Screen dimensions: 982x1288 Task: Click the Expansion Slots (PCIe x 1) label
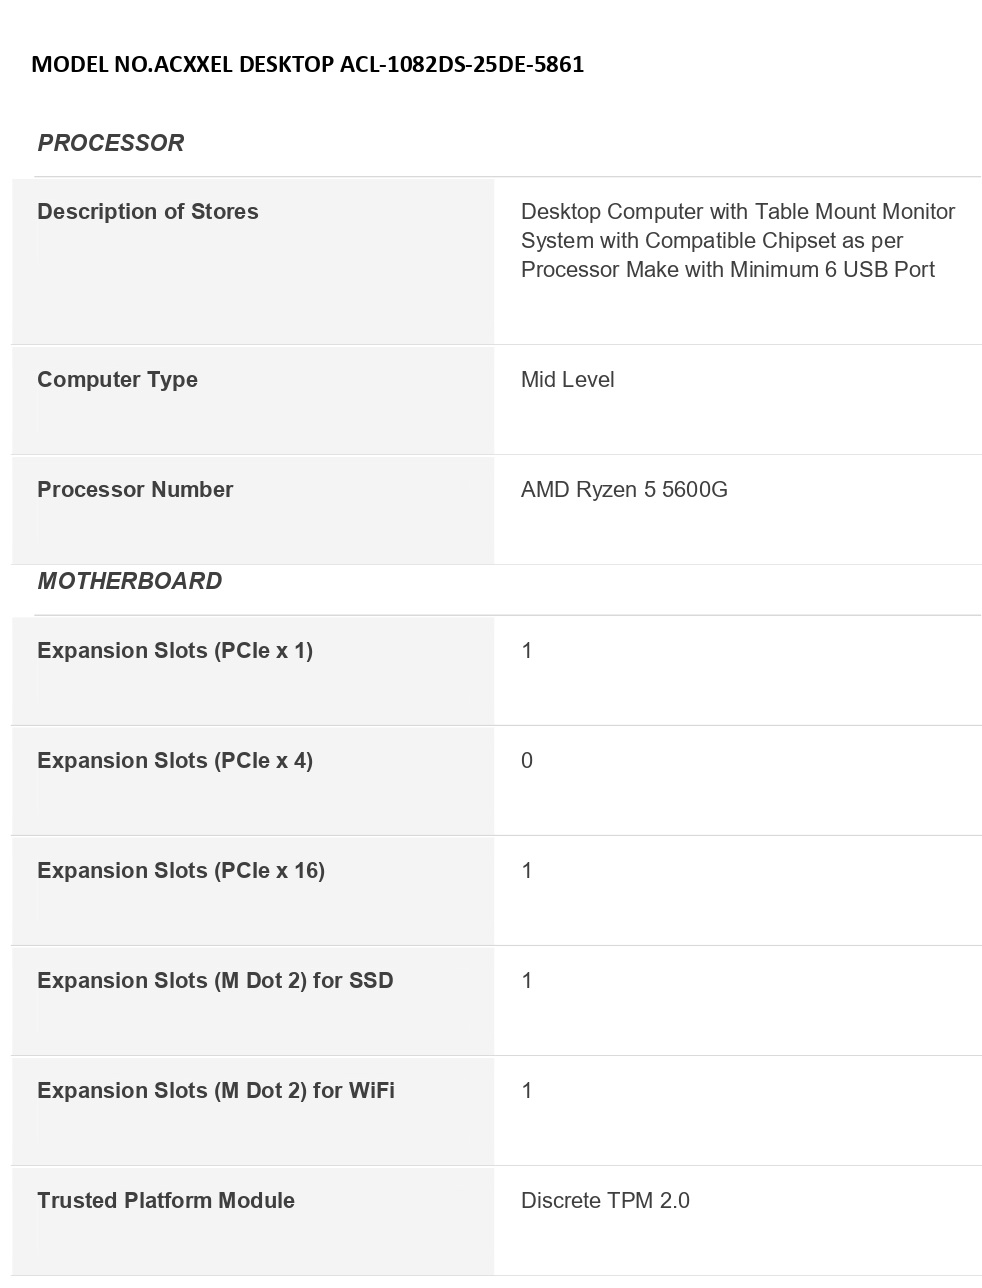coord(175,651)
